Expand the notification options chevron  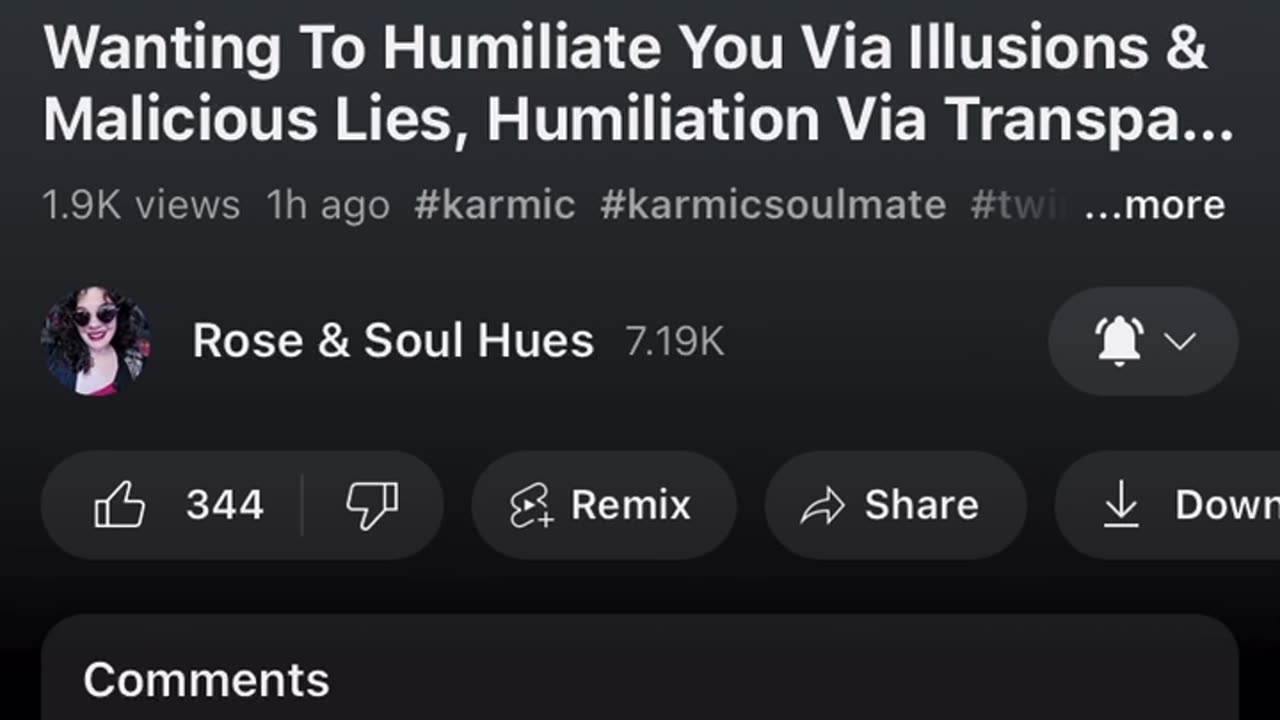click(x=1181, y=341)
